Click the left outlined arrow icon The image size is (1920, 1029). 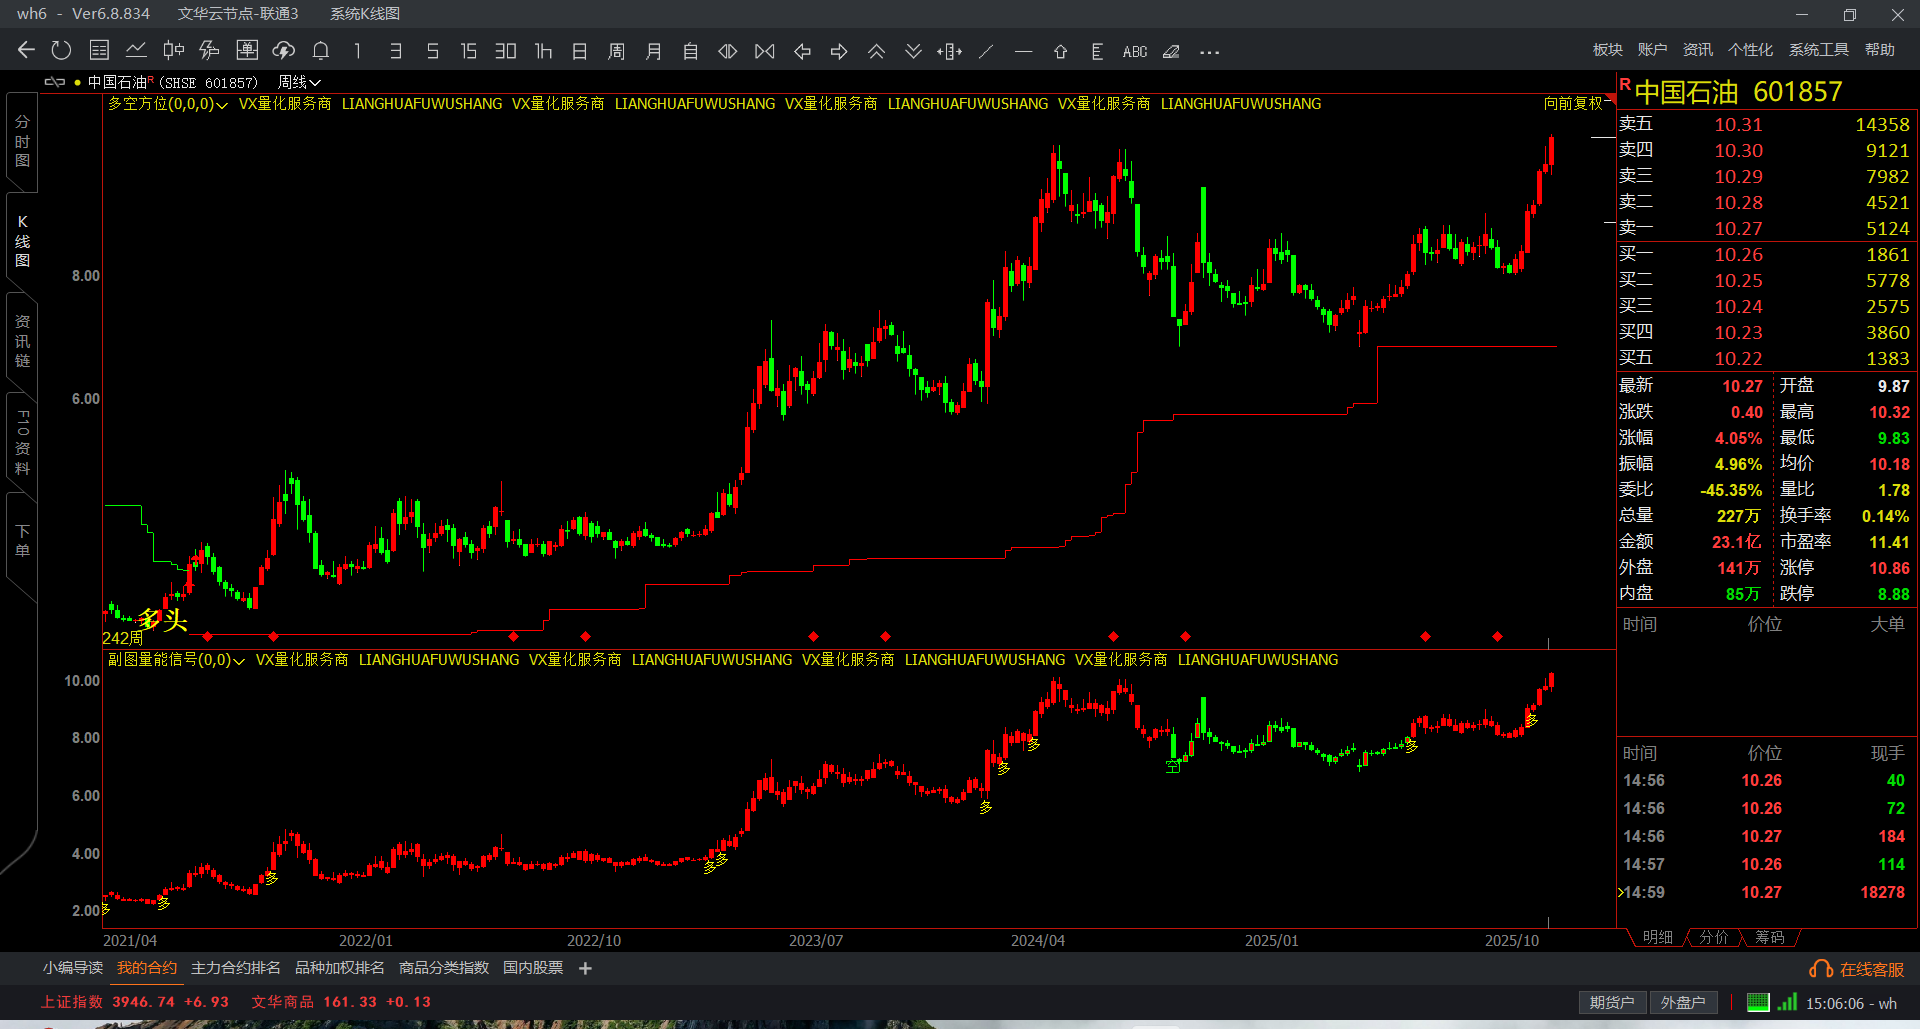coord(802,50)
